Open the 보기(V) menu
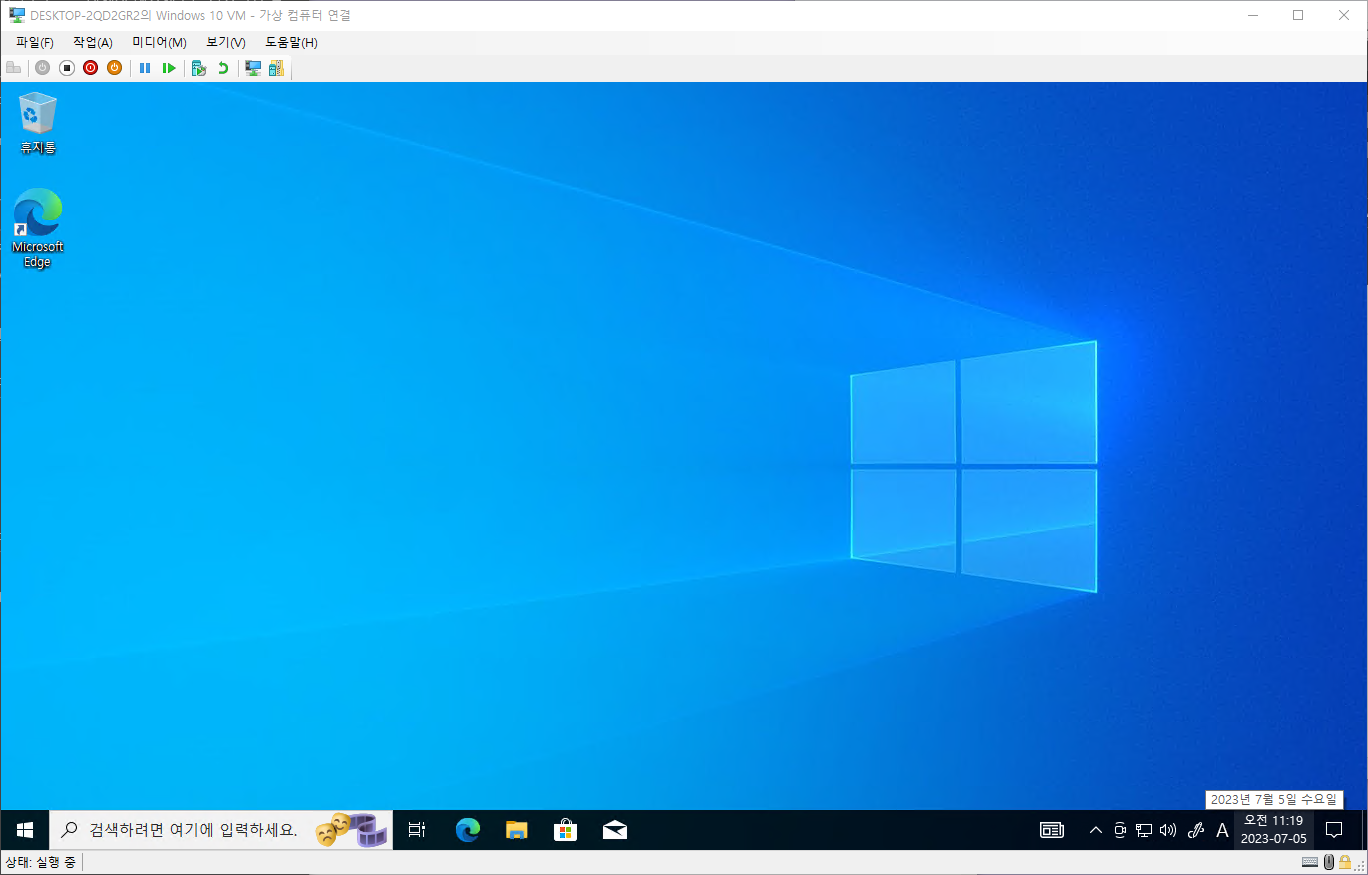The image size is (1368, 875). (x=226, y=42)
